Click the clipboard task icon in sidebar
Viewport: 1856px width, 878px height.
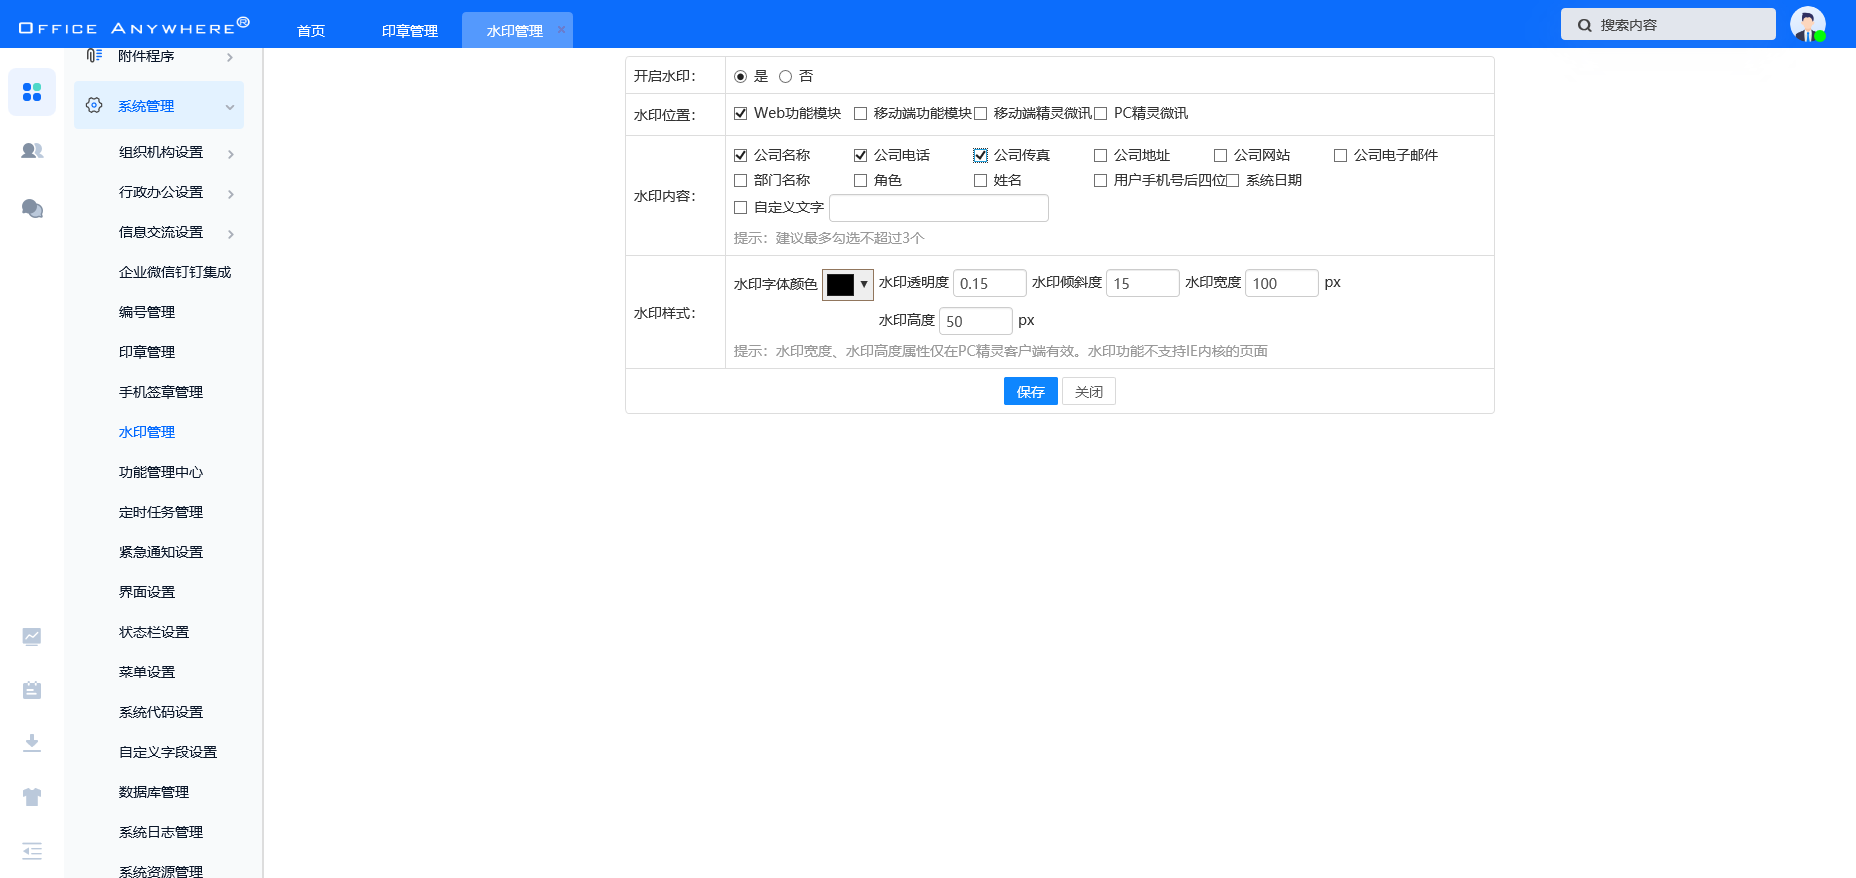tap(32, 690)
